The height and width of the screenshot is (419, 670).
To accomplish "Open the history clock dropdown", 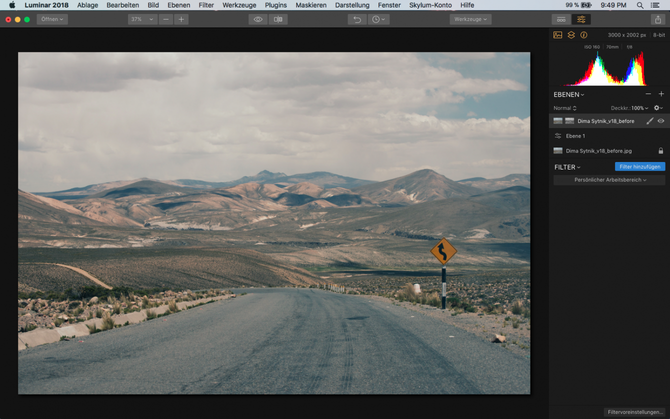I will click(x=378, y=19).
